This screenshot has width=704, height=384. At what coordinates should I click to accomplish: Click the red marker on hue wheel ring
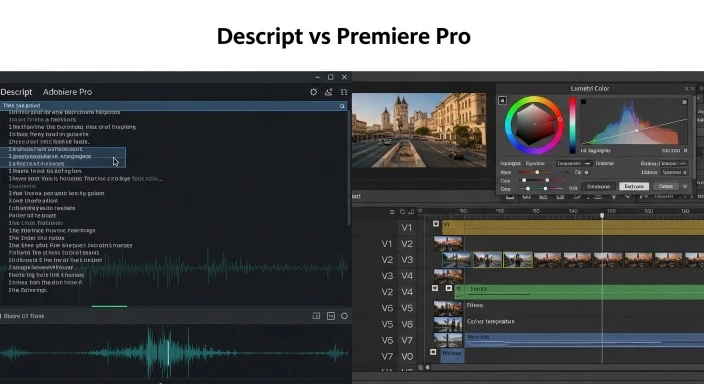coord(560,119)
